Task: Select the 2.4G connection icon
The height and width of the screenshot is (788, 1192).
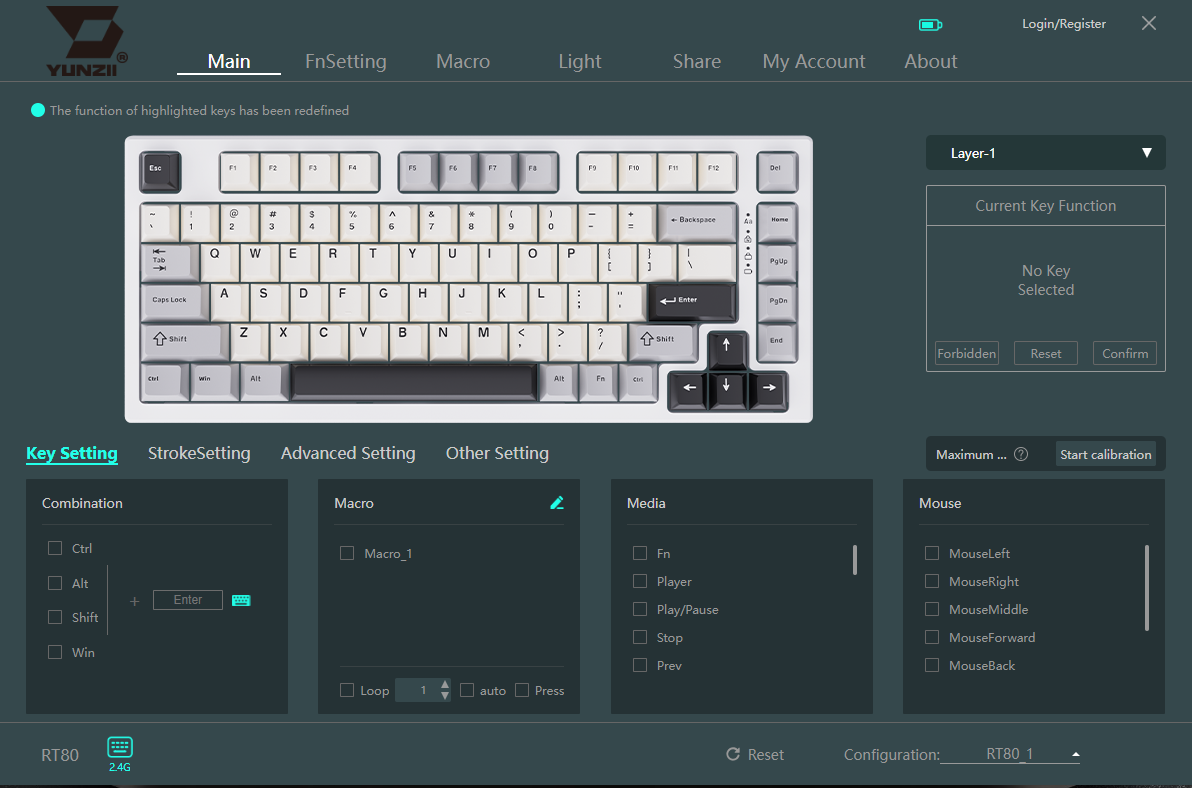Action: (x=119, y=753)
